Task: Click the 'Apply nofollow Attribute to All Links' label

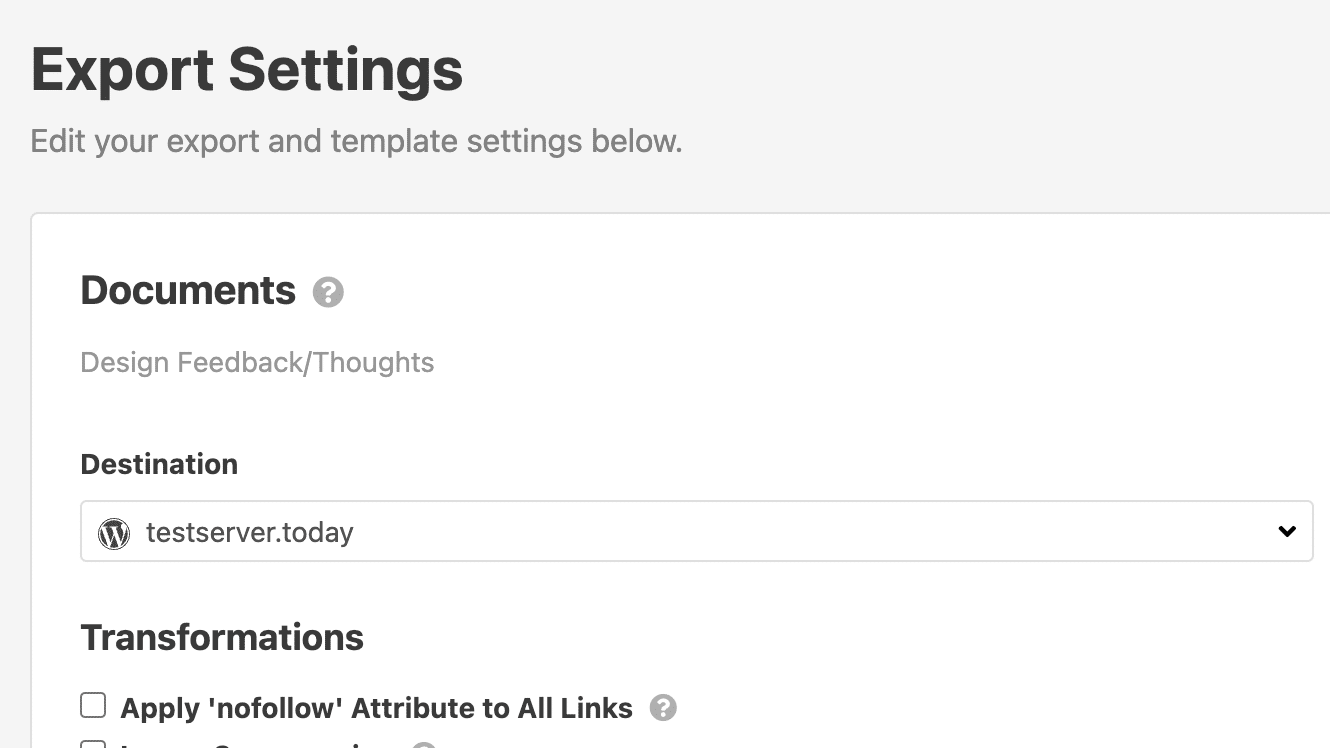Action: 376,709
